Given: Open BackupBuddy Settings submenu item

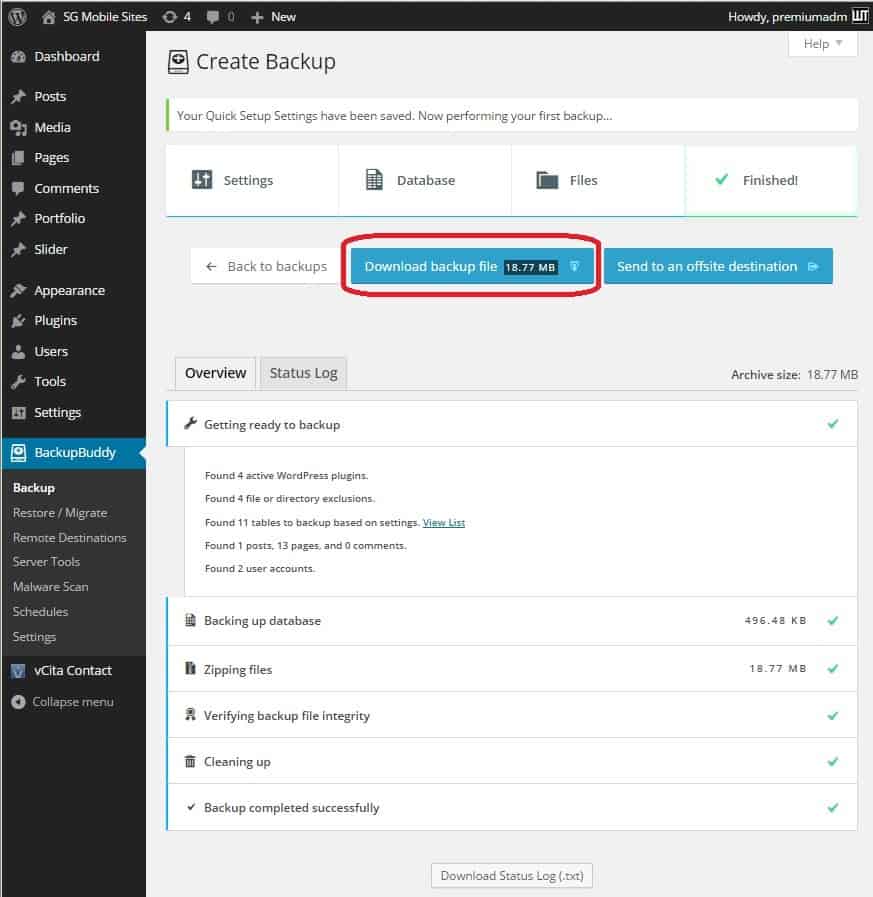Looking at the screenshot, I should [x=34, y=637].
